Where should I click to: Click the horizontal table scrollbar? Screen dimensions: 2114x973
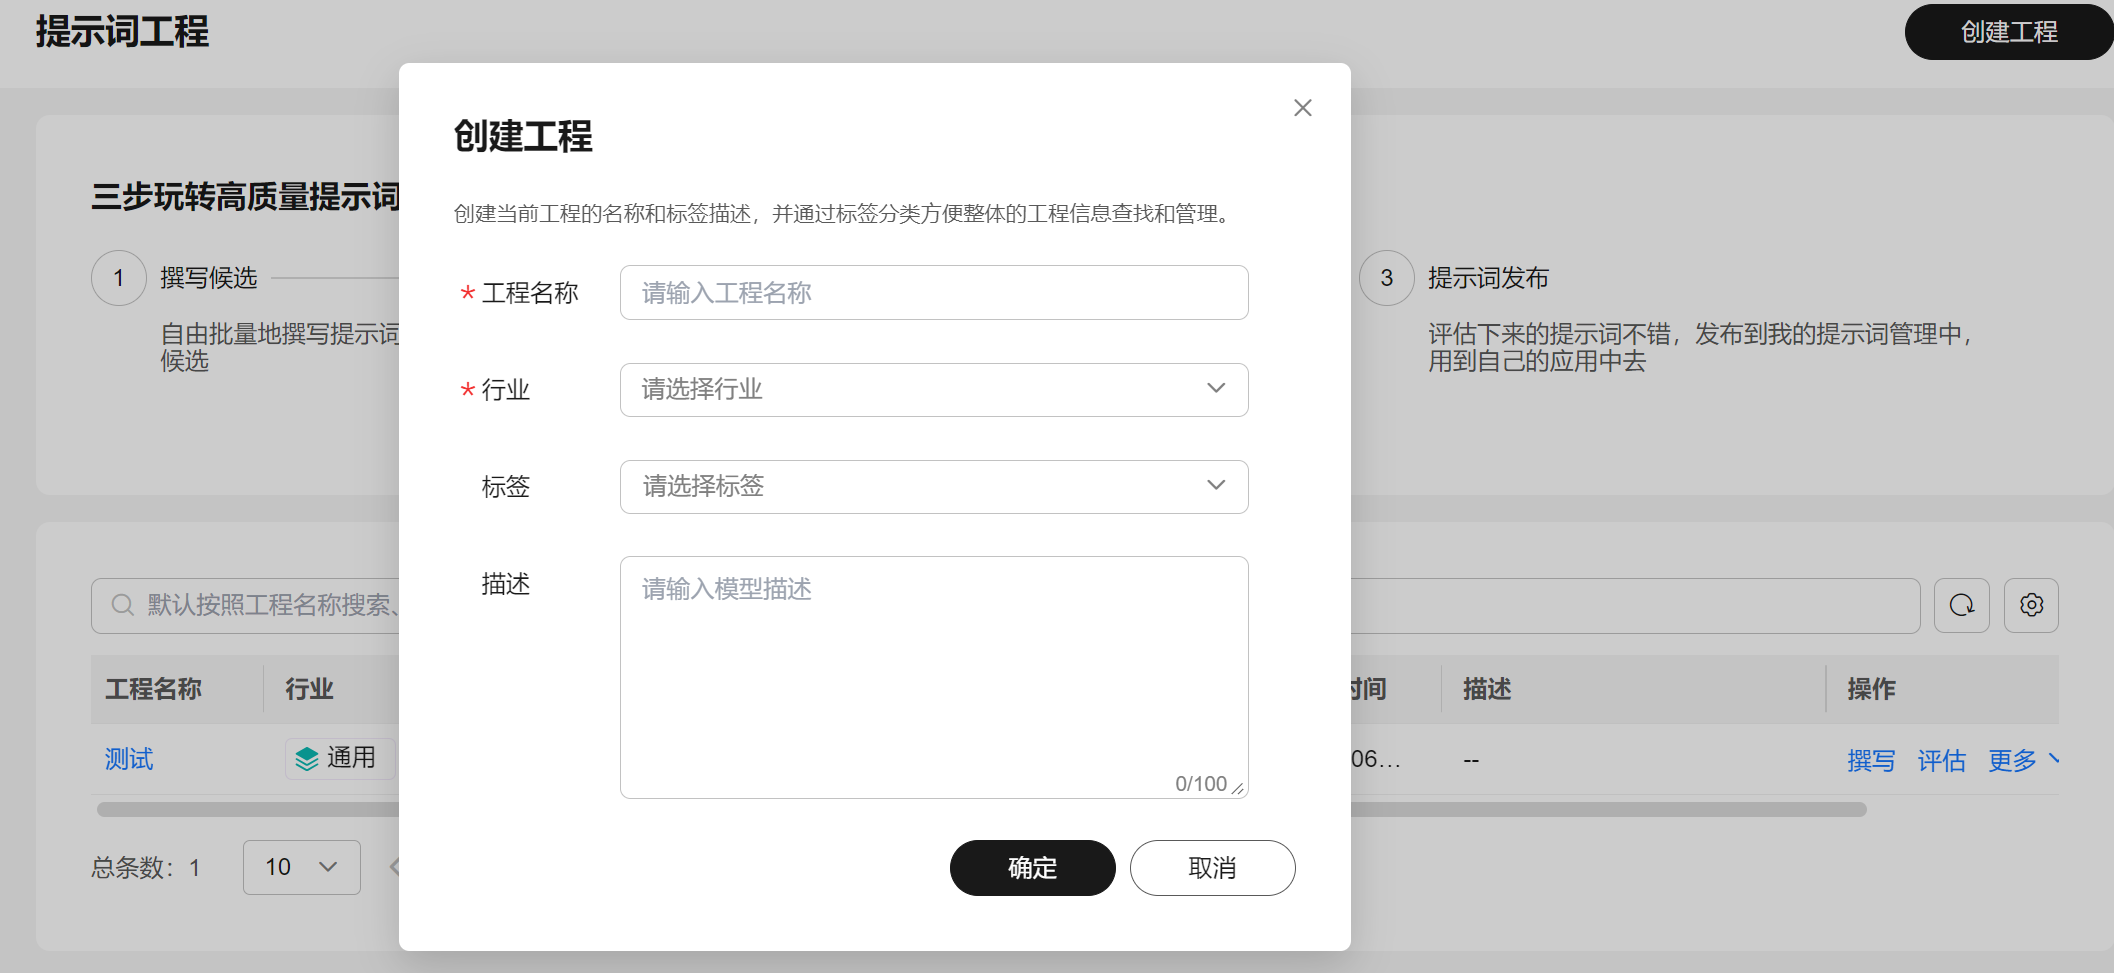pyautogui.click(x=1600, y=809)
